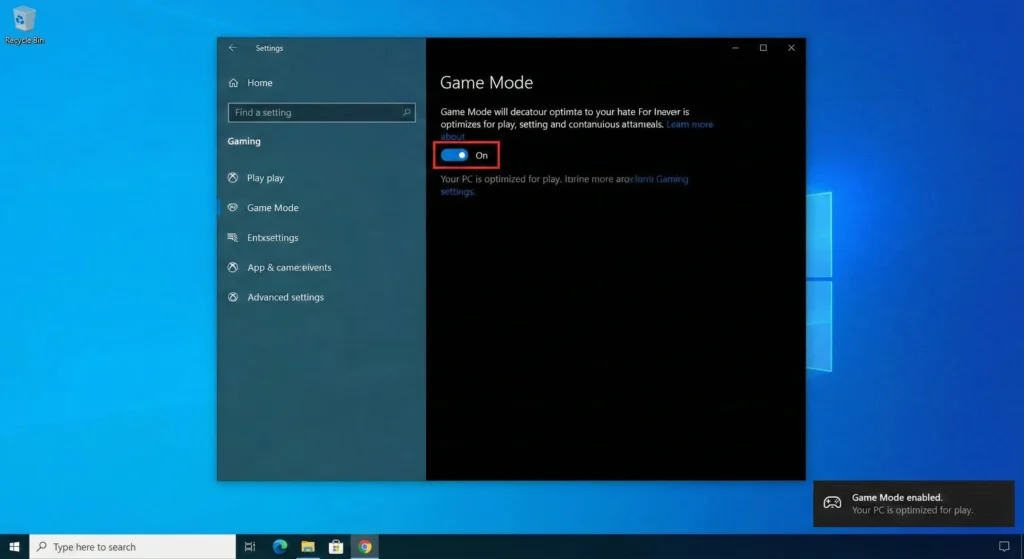The width and height of the screenshot is (1024, 559).
Task: Click the Find a setting field
Action: pos(315,113)
